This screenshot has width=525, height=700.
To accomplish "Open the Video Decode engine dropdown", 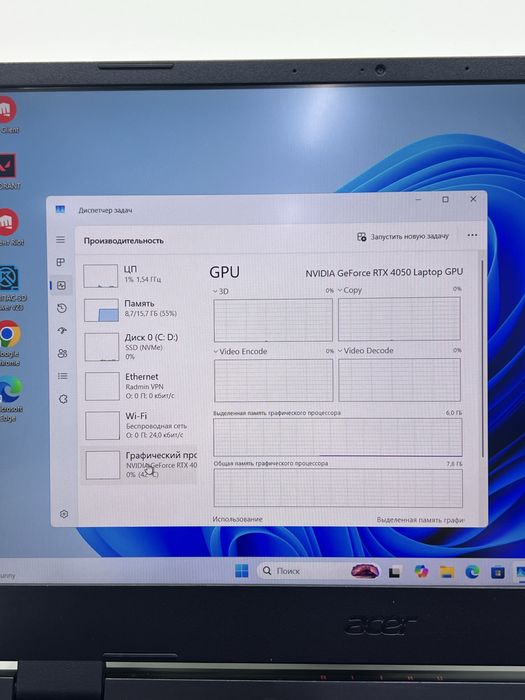I will [x=340, y=351].
